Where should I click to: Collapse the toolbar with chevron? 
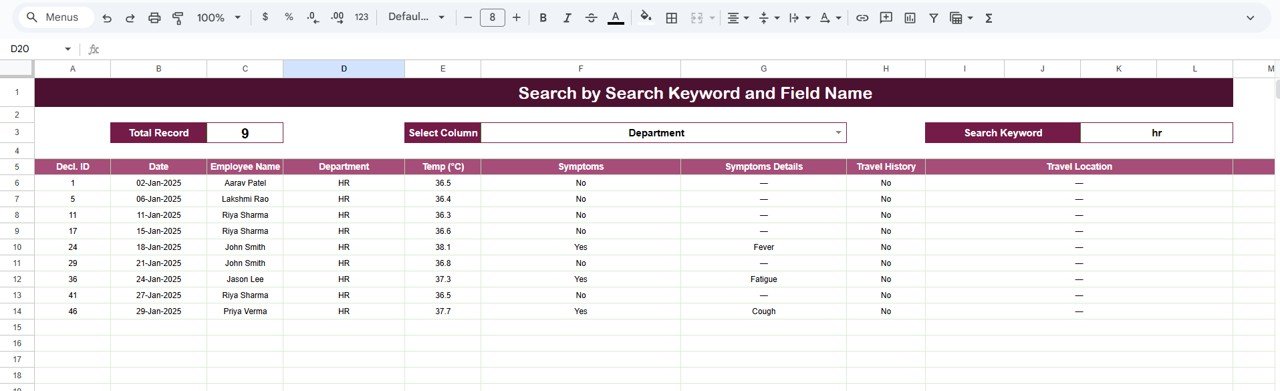(x=1250, y=18)
